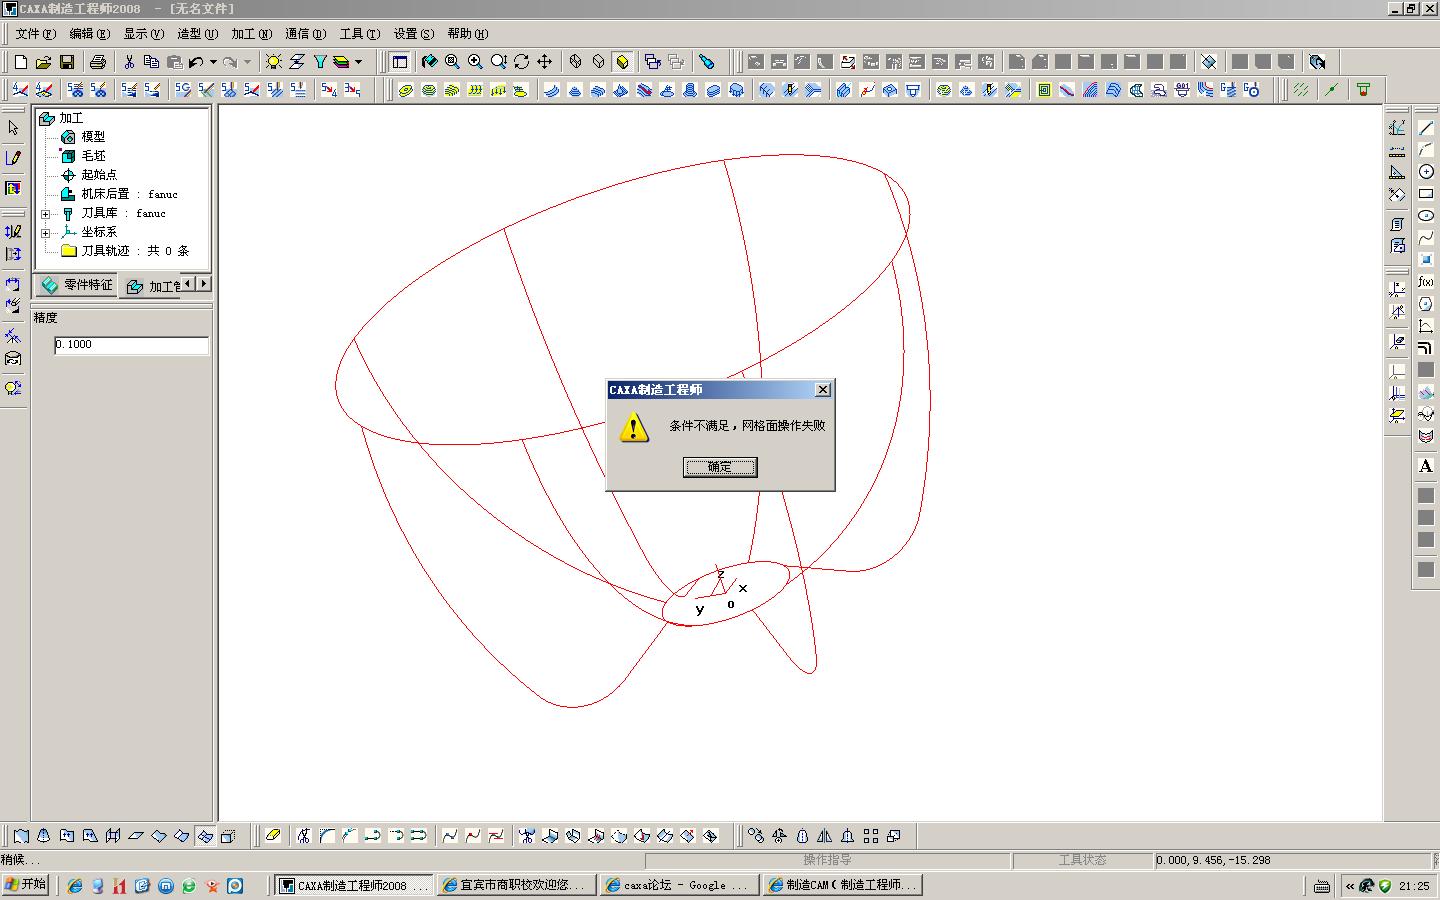Click the array pattern grid icon

click(x=871, y=836)
